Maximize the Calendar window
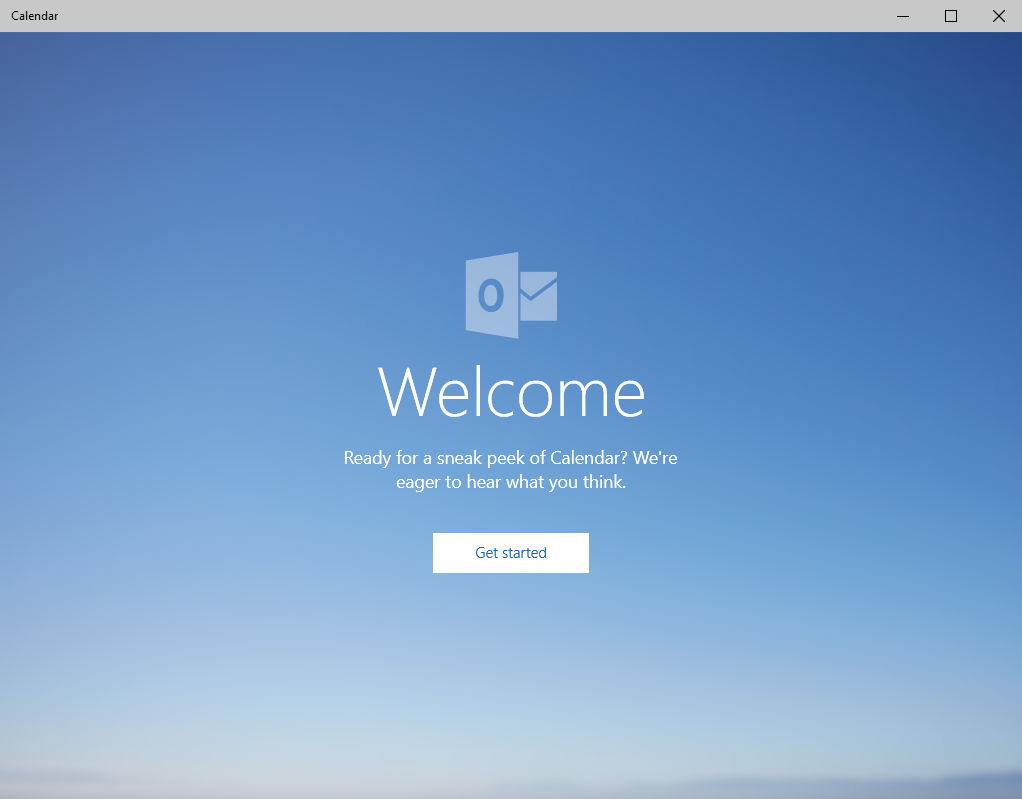Viewport: 1022px width, 799px height. click(951, 16)
